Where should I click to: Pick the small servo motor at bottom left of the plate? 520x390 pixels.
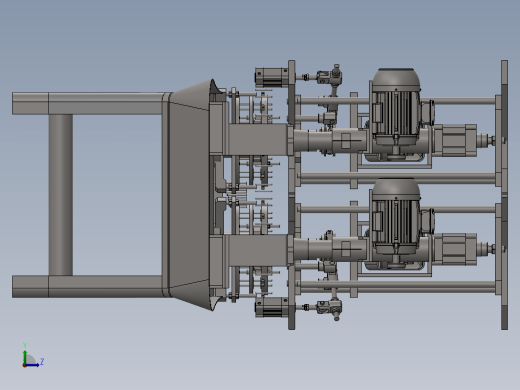pyautogui.click(x=271, y=307)
